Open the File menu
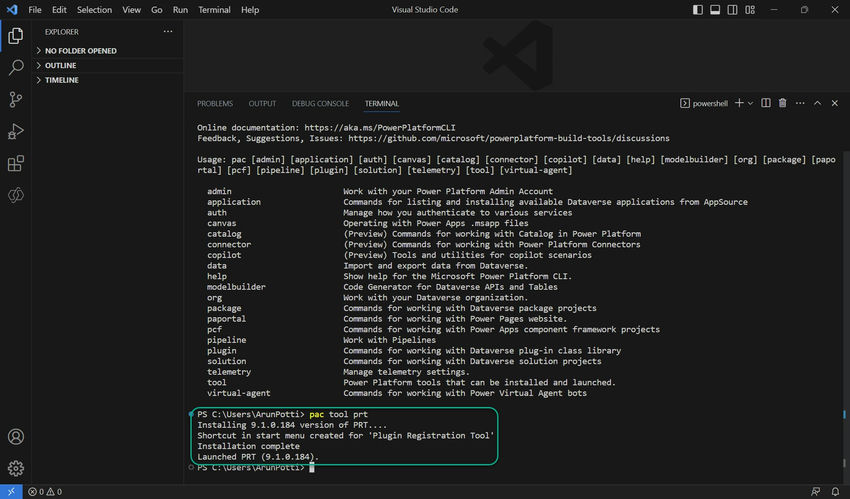 [x=35, y=10]
